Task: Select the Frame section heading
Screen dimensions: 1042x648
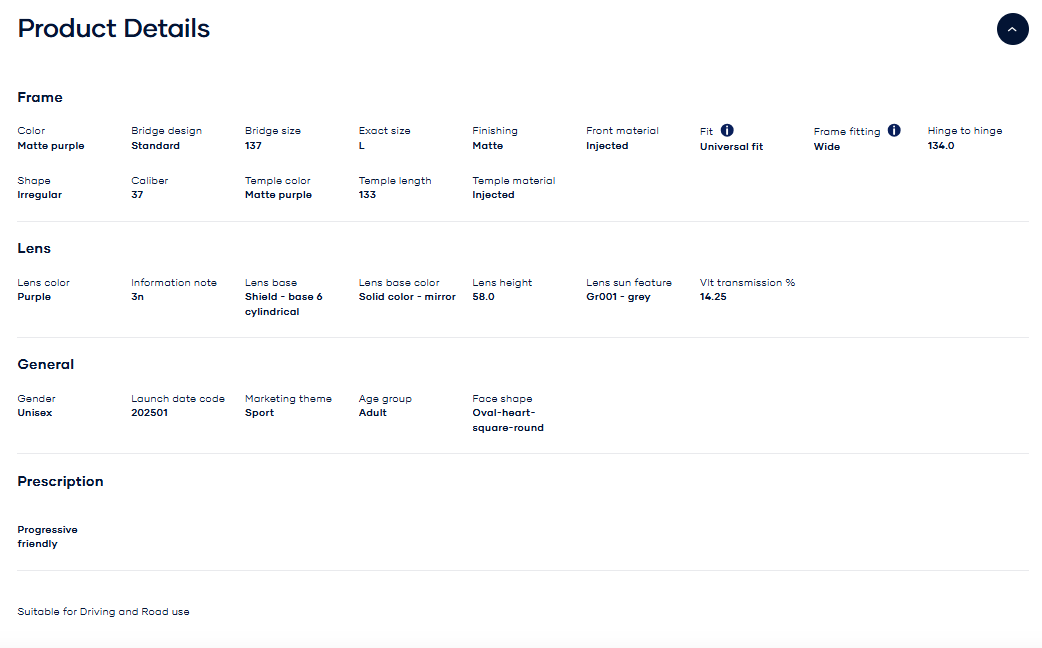Action: (40, 97)
